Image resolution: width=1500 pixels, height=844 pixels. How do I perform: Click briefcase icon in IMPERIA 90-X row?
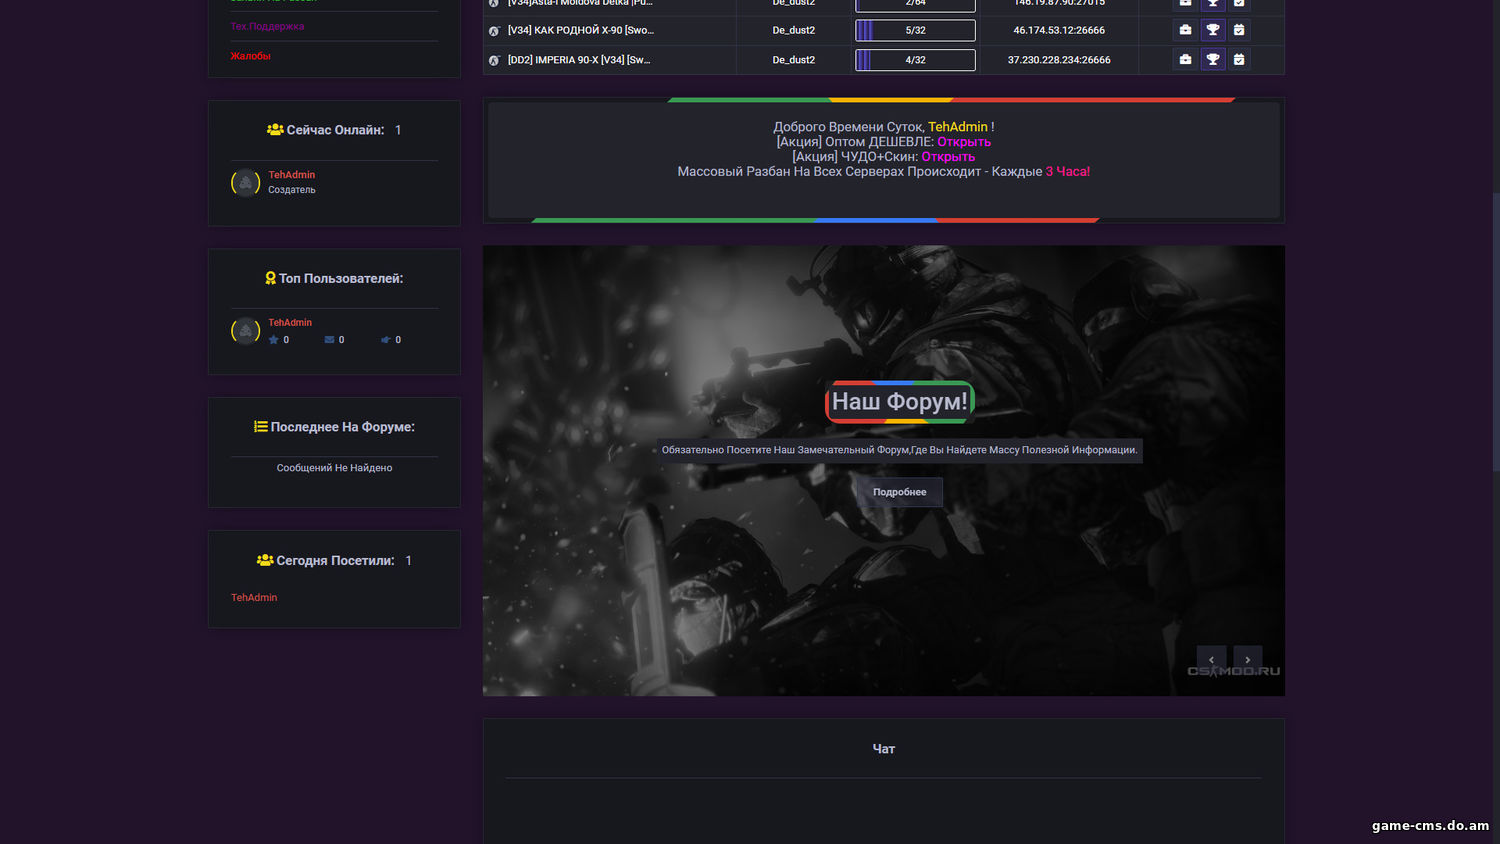pyautogui.click(x=1185, y=60)
